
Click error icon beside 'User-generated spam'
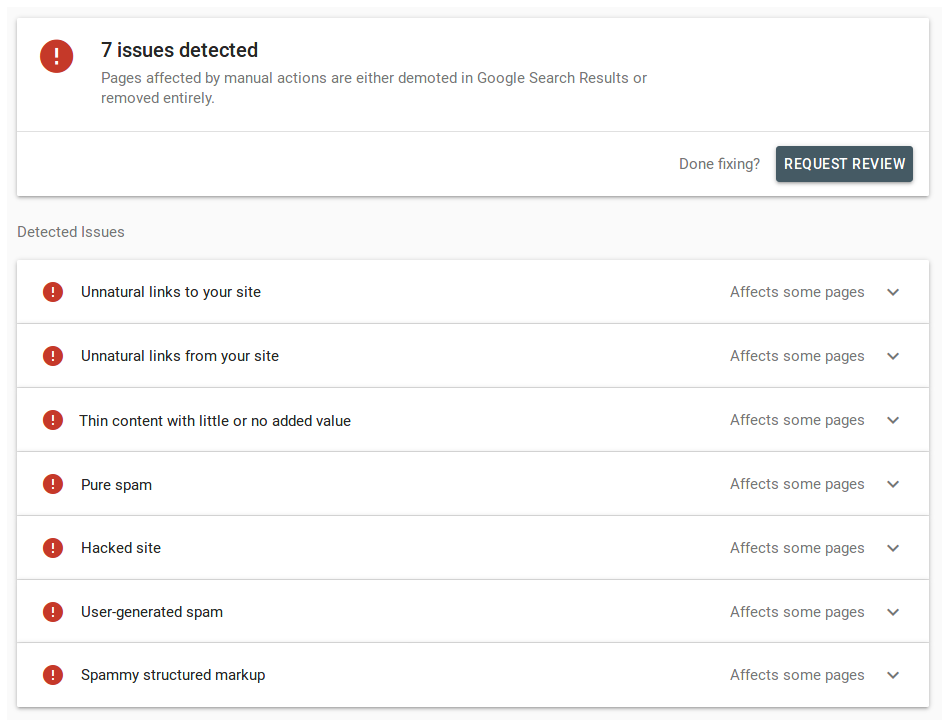[53, 612]
